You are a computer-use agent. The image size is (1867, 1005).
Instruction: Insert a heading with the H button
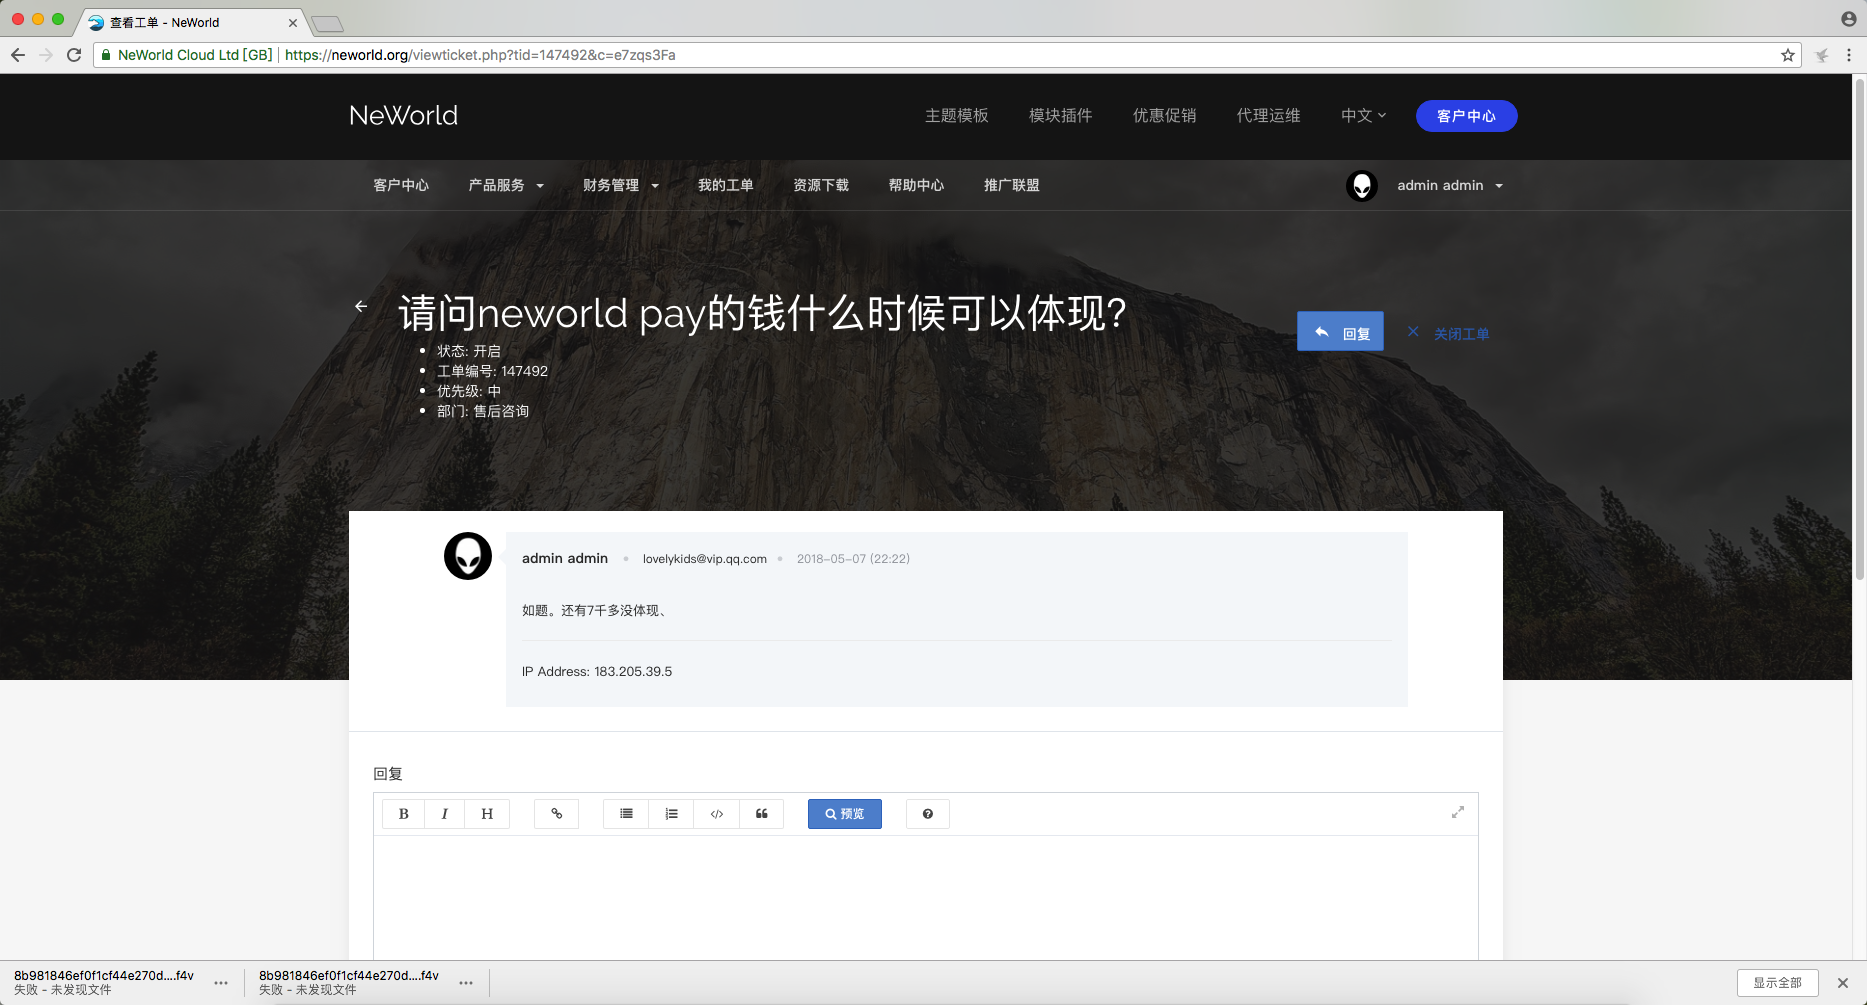point(487,814)
